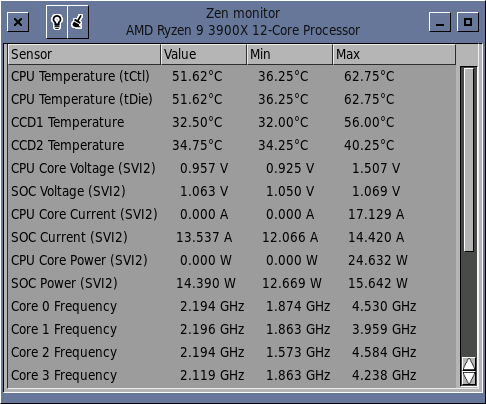The height and width of the screenshot is (404, 486).
Task: Select the CPU Temperature (tCtl) row
Action: pyautogui.click(x=232, y=76)
